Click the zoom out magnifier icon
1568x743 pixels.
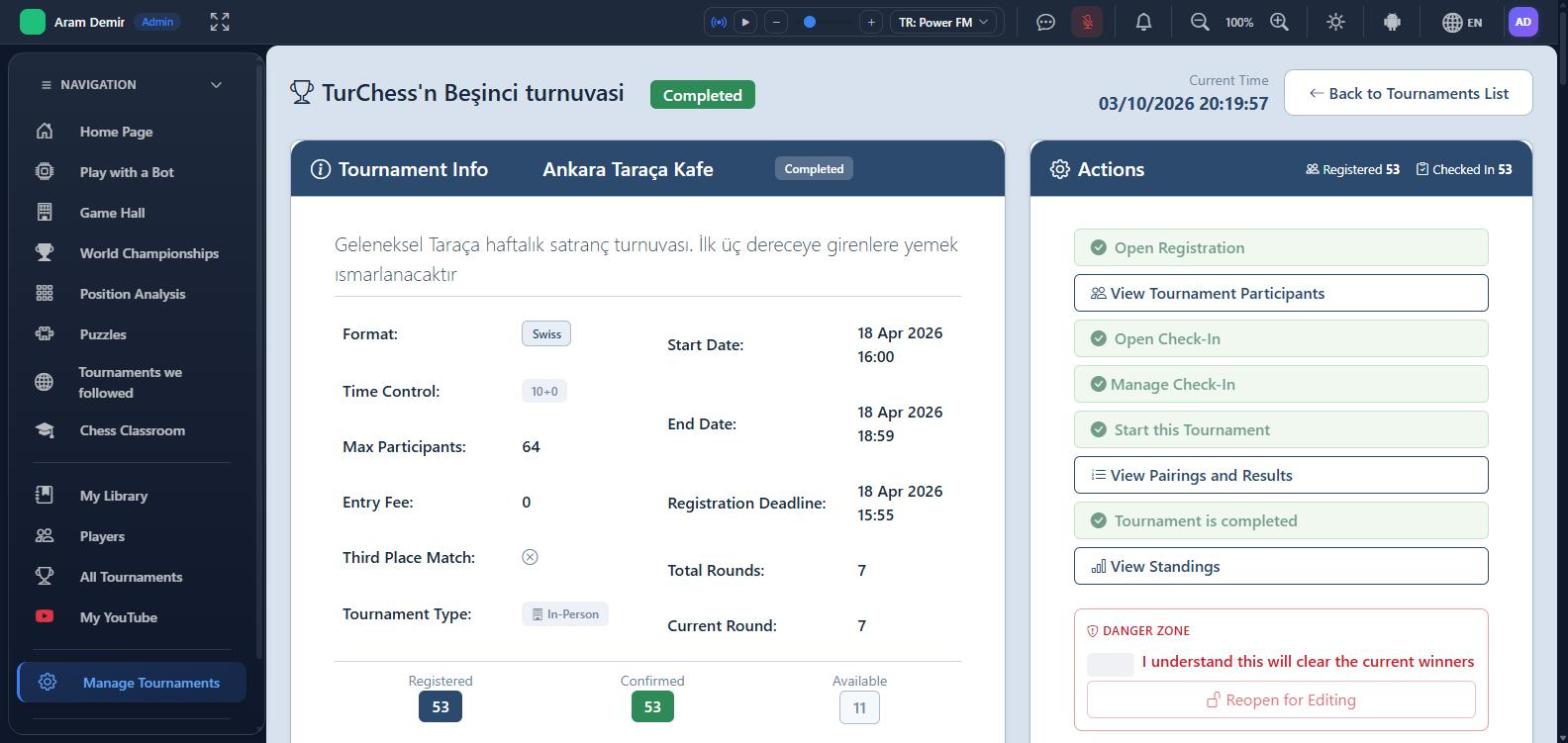tap(1200, 22)
